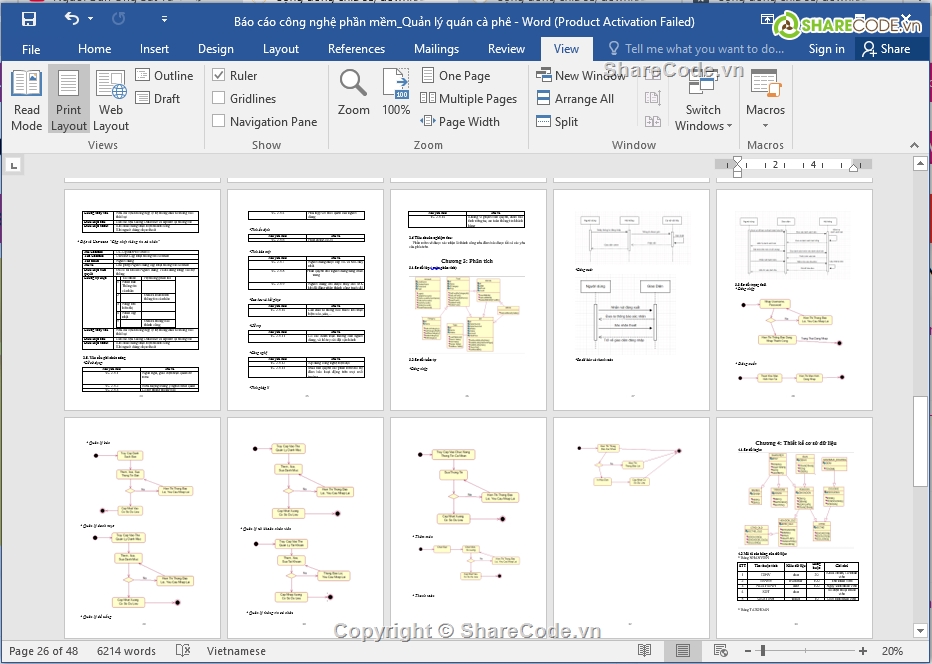932x664 pixels.
Task: Set zoom to 100%
Action: (396, 93)
